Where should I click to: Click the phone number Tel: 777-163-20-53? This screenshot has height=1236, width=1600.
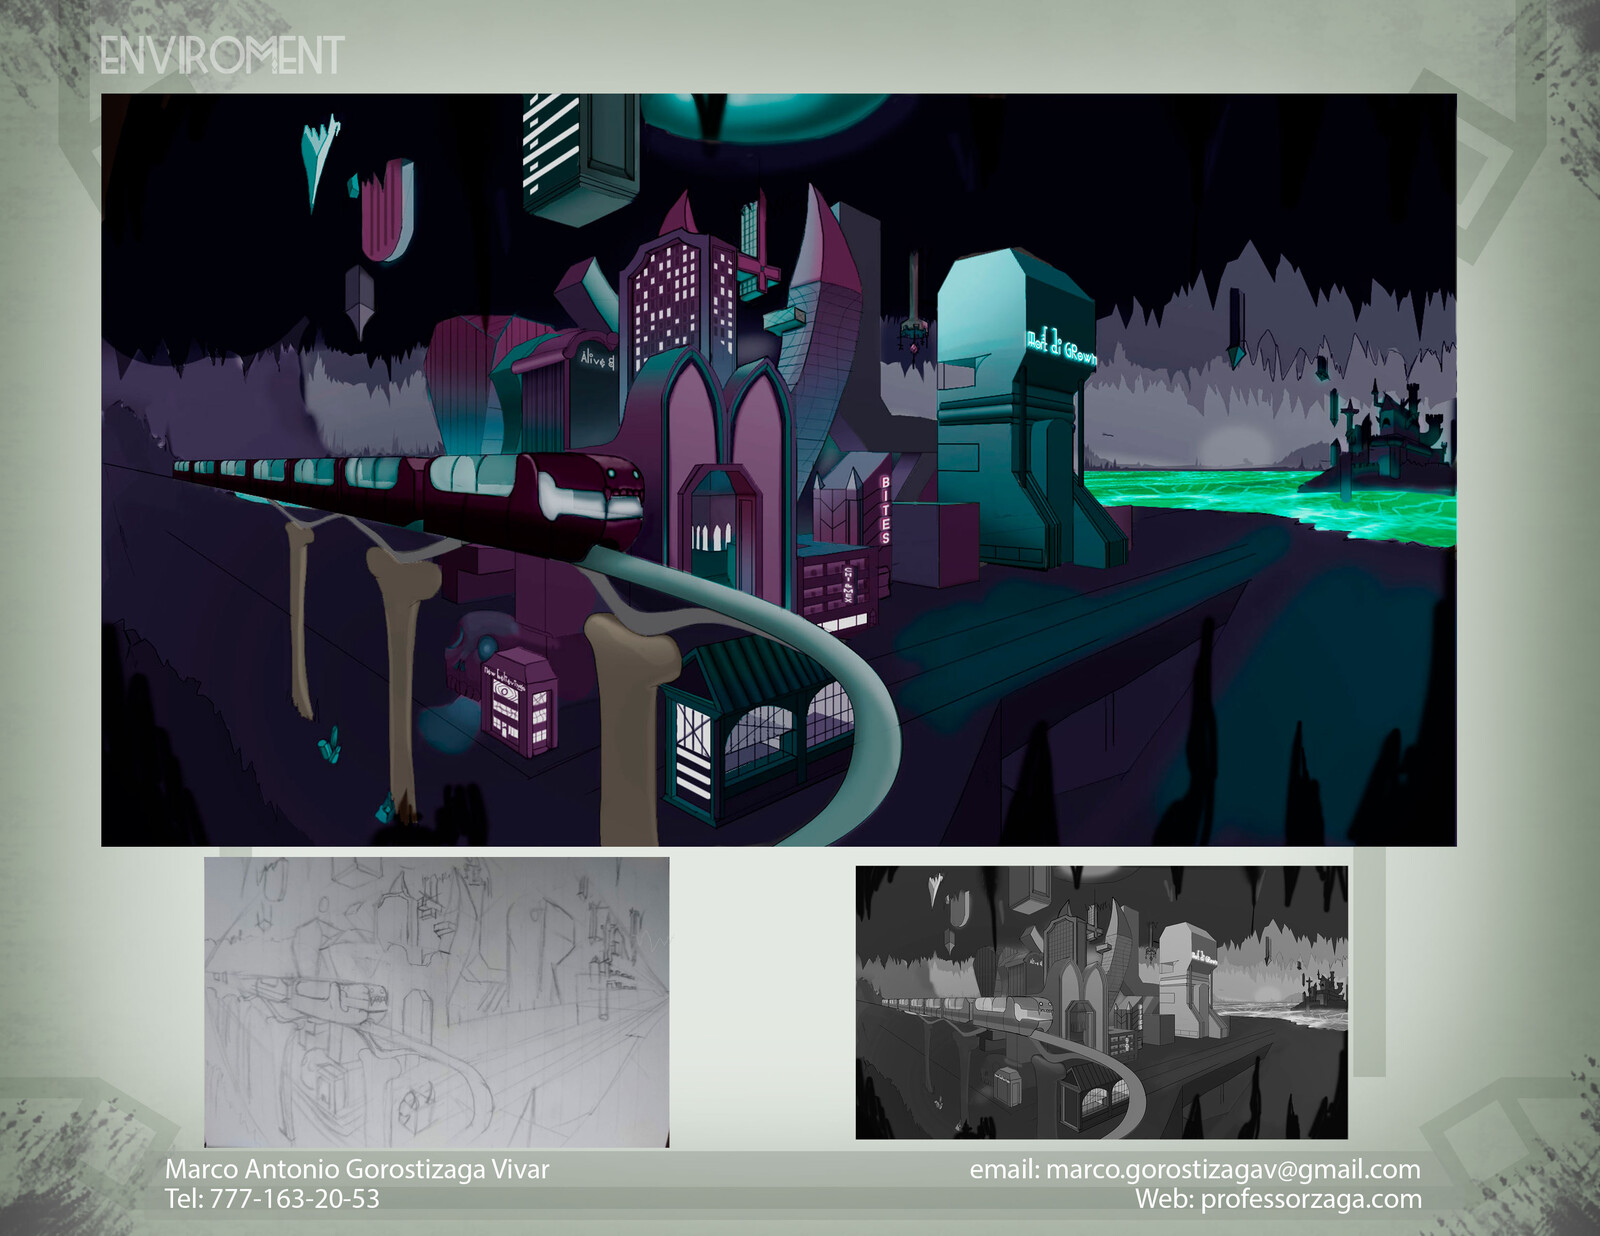(272, 1199)
